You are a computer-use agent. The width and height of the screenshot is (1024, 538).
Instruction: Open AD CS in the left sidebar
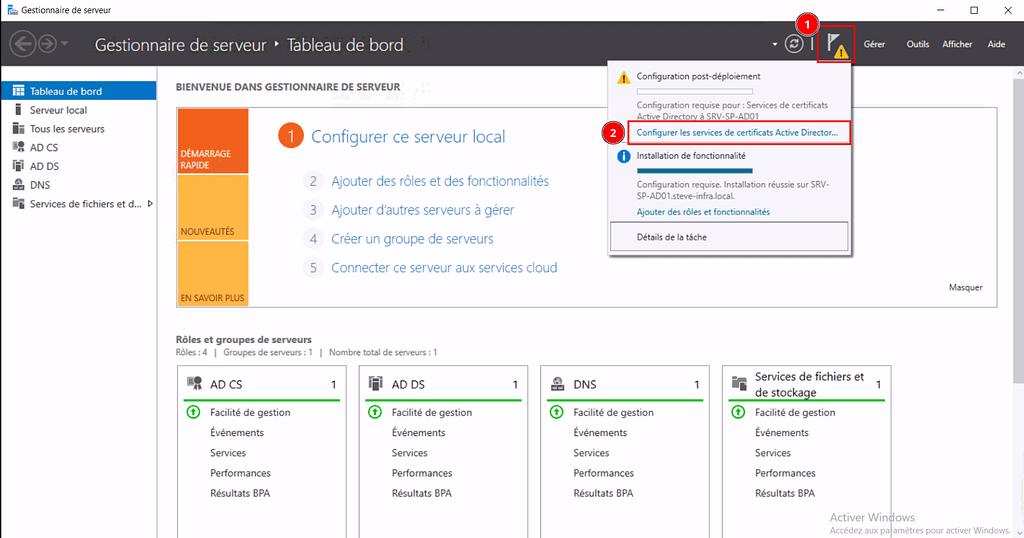[43, 147]
